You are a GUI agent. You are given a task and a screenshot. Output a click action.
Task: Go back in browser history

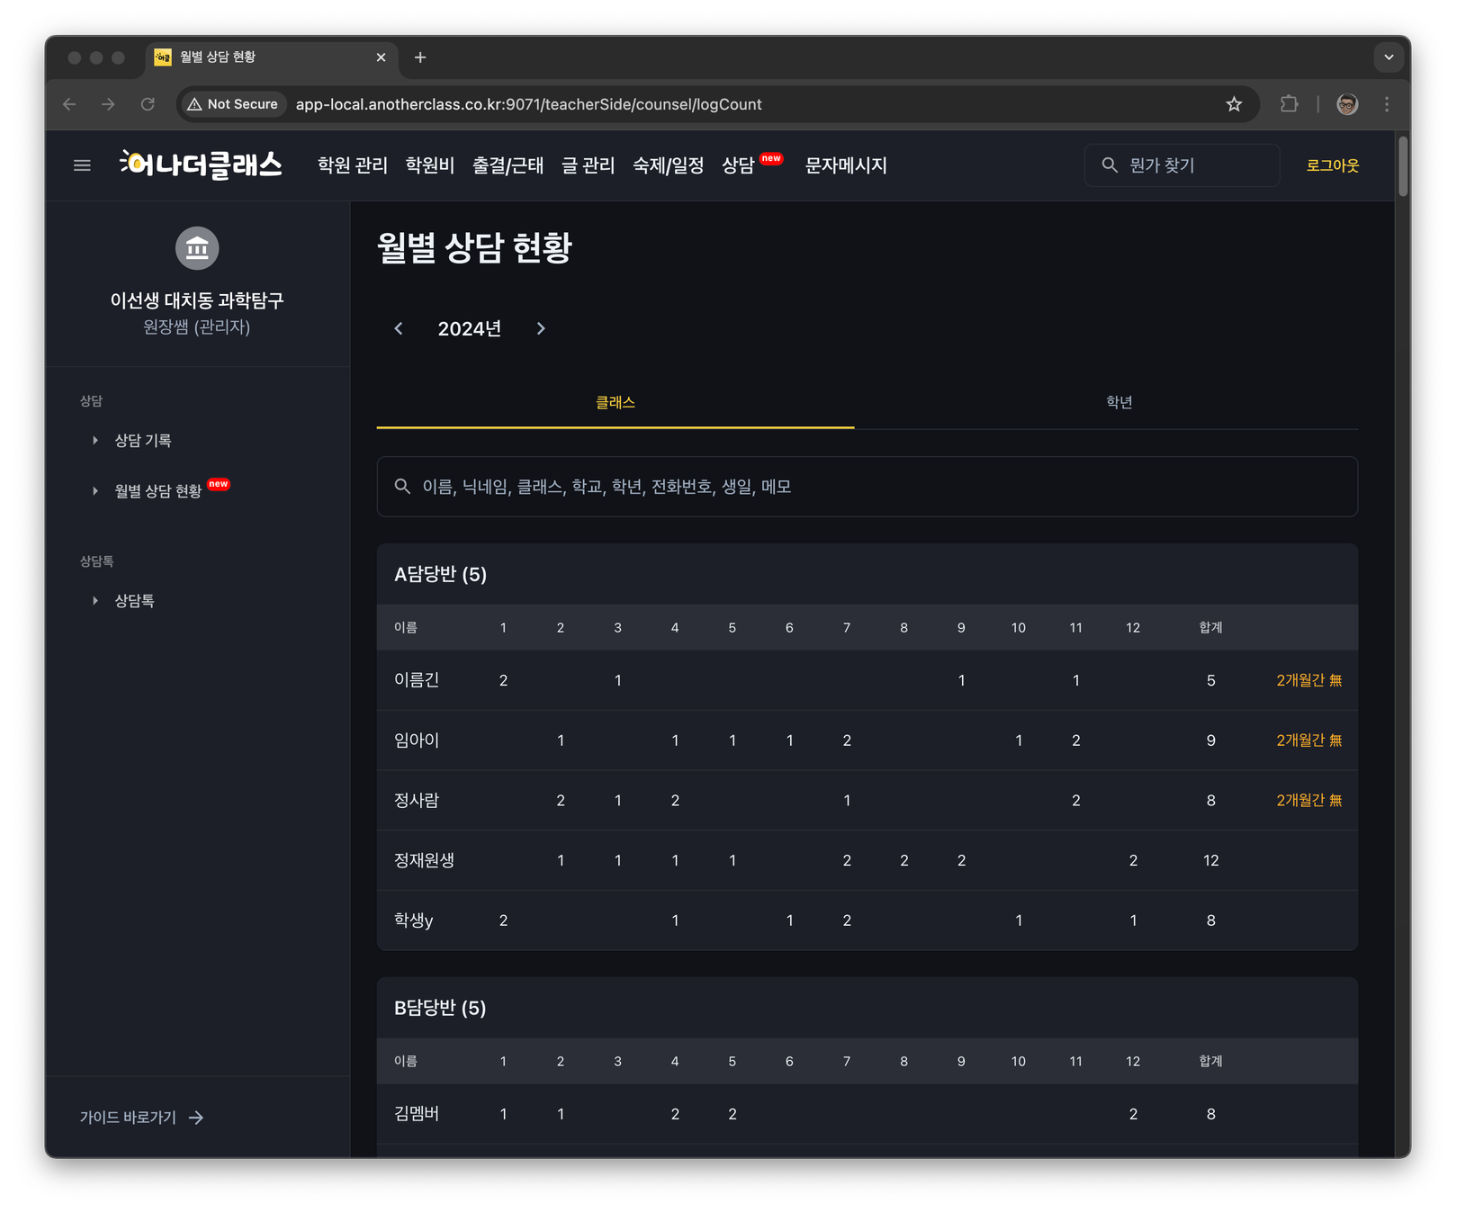(69, 104)
